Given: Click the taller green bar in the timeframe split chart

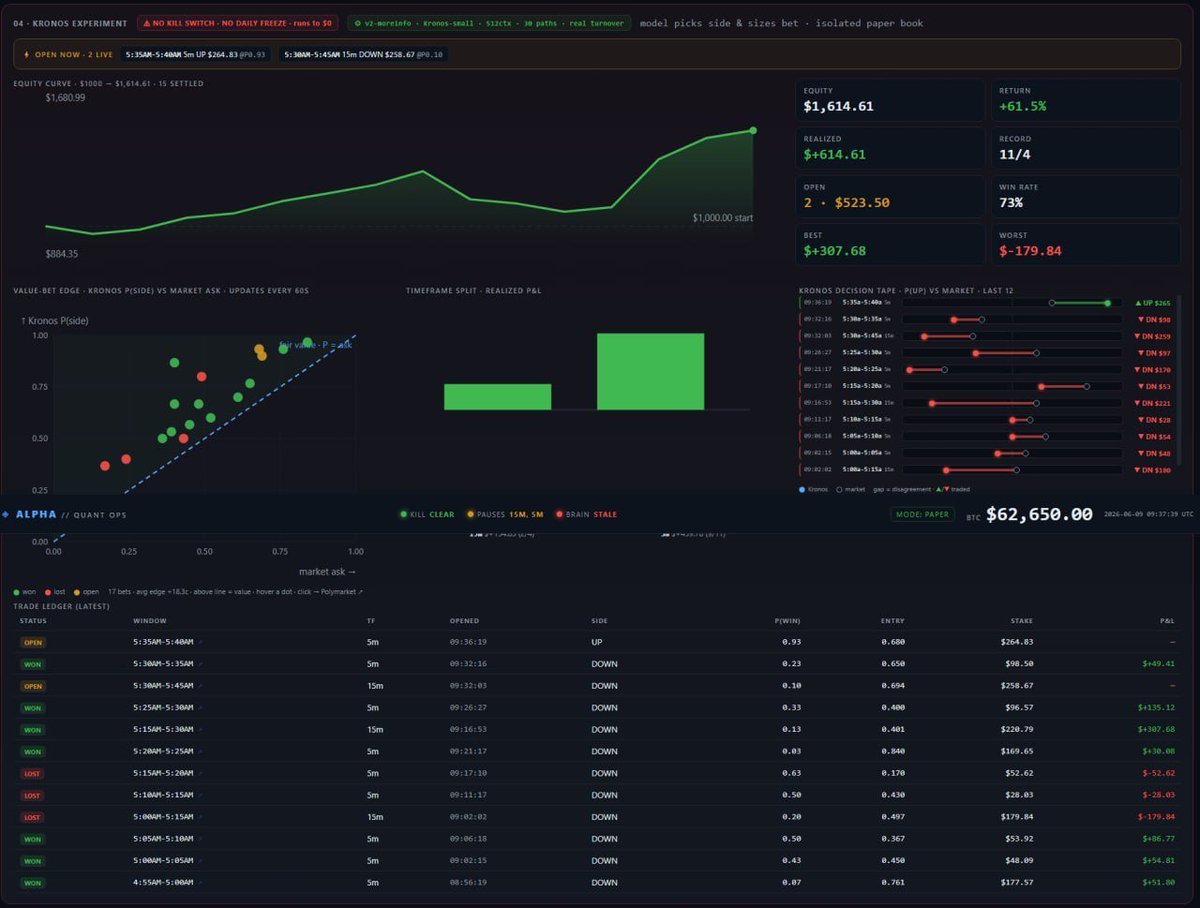Looking at the screenshot, I should click(x=651, y=371).
